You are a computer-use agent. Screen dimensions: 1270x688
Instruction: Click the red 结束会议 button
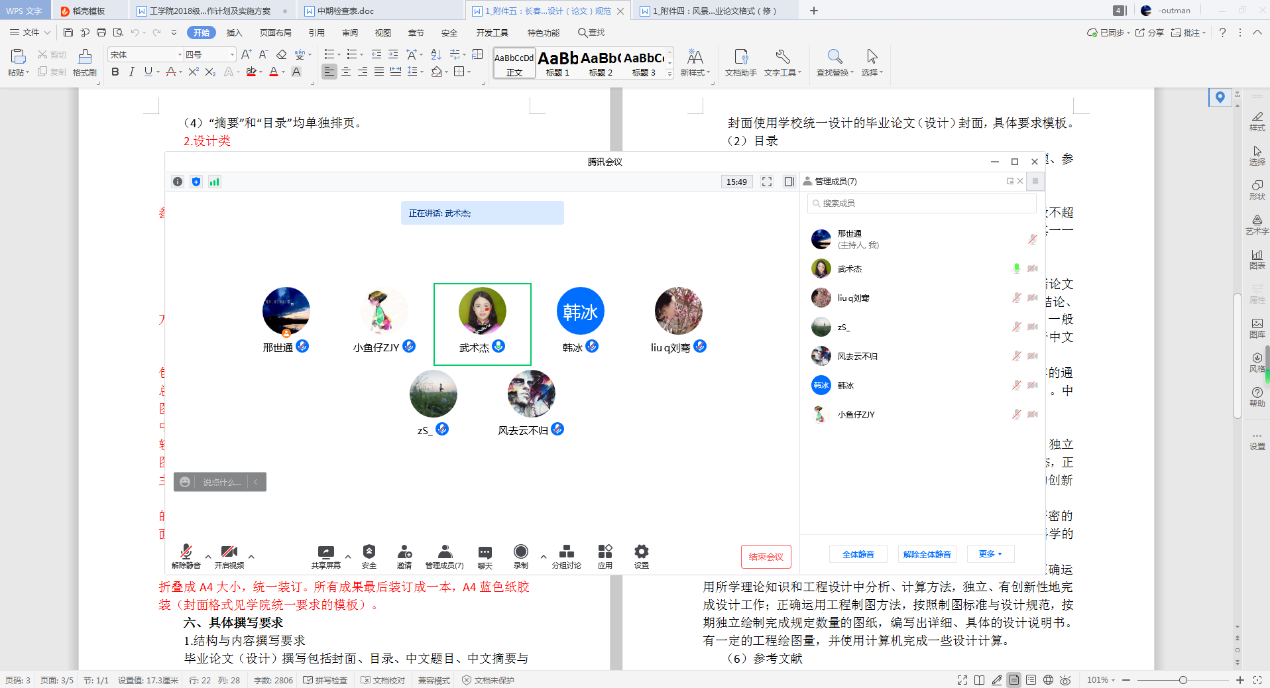pos(766,557)
